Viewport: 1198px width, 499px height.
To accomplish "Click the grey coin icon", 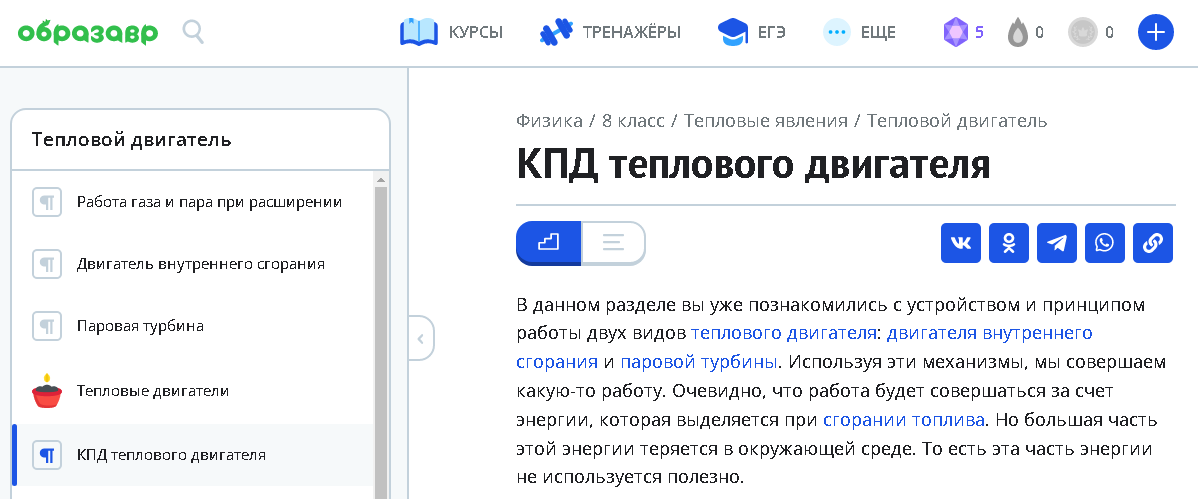I will pyautogui.click(x=1083, y=33).
